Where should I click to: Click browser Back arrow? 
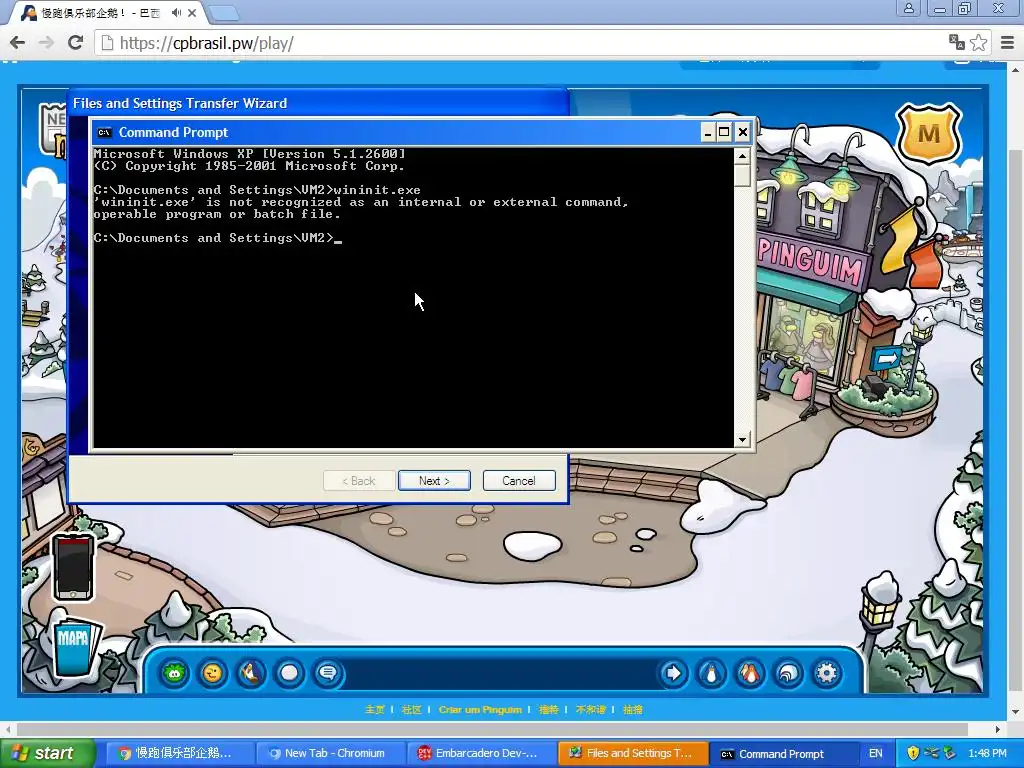pyautogui.click(x=18, y=42)
